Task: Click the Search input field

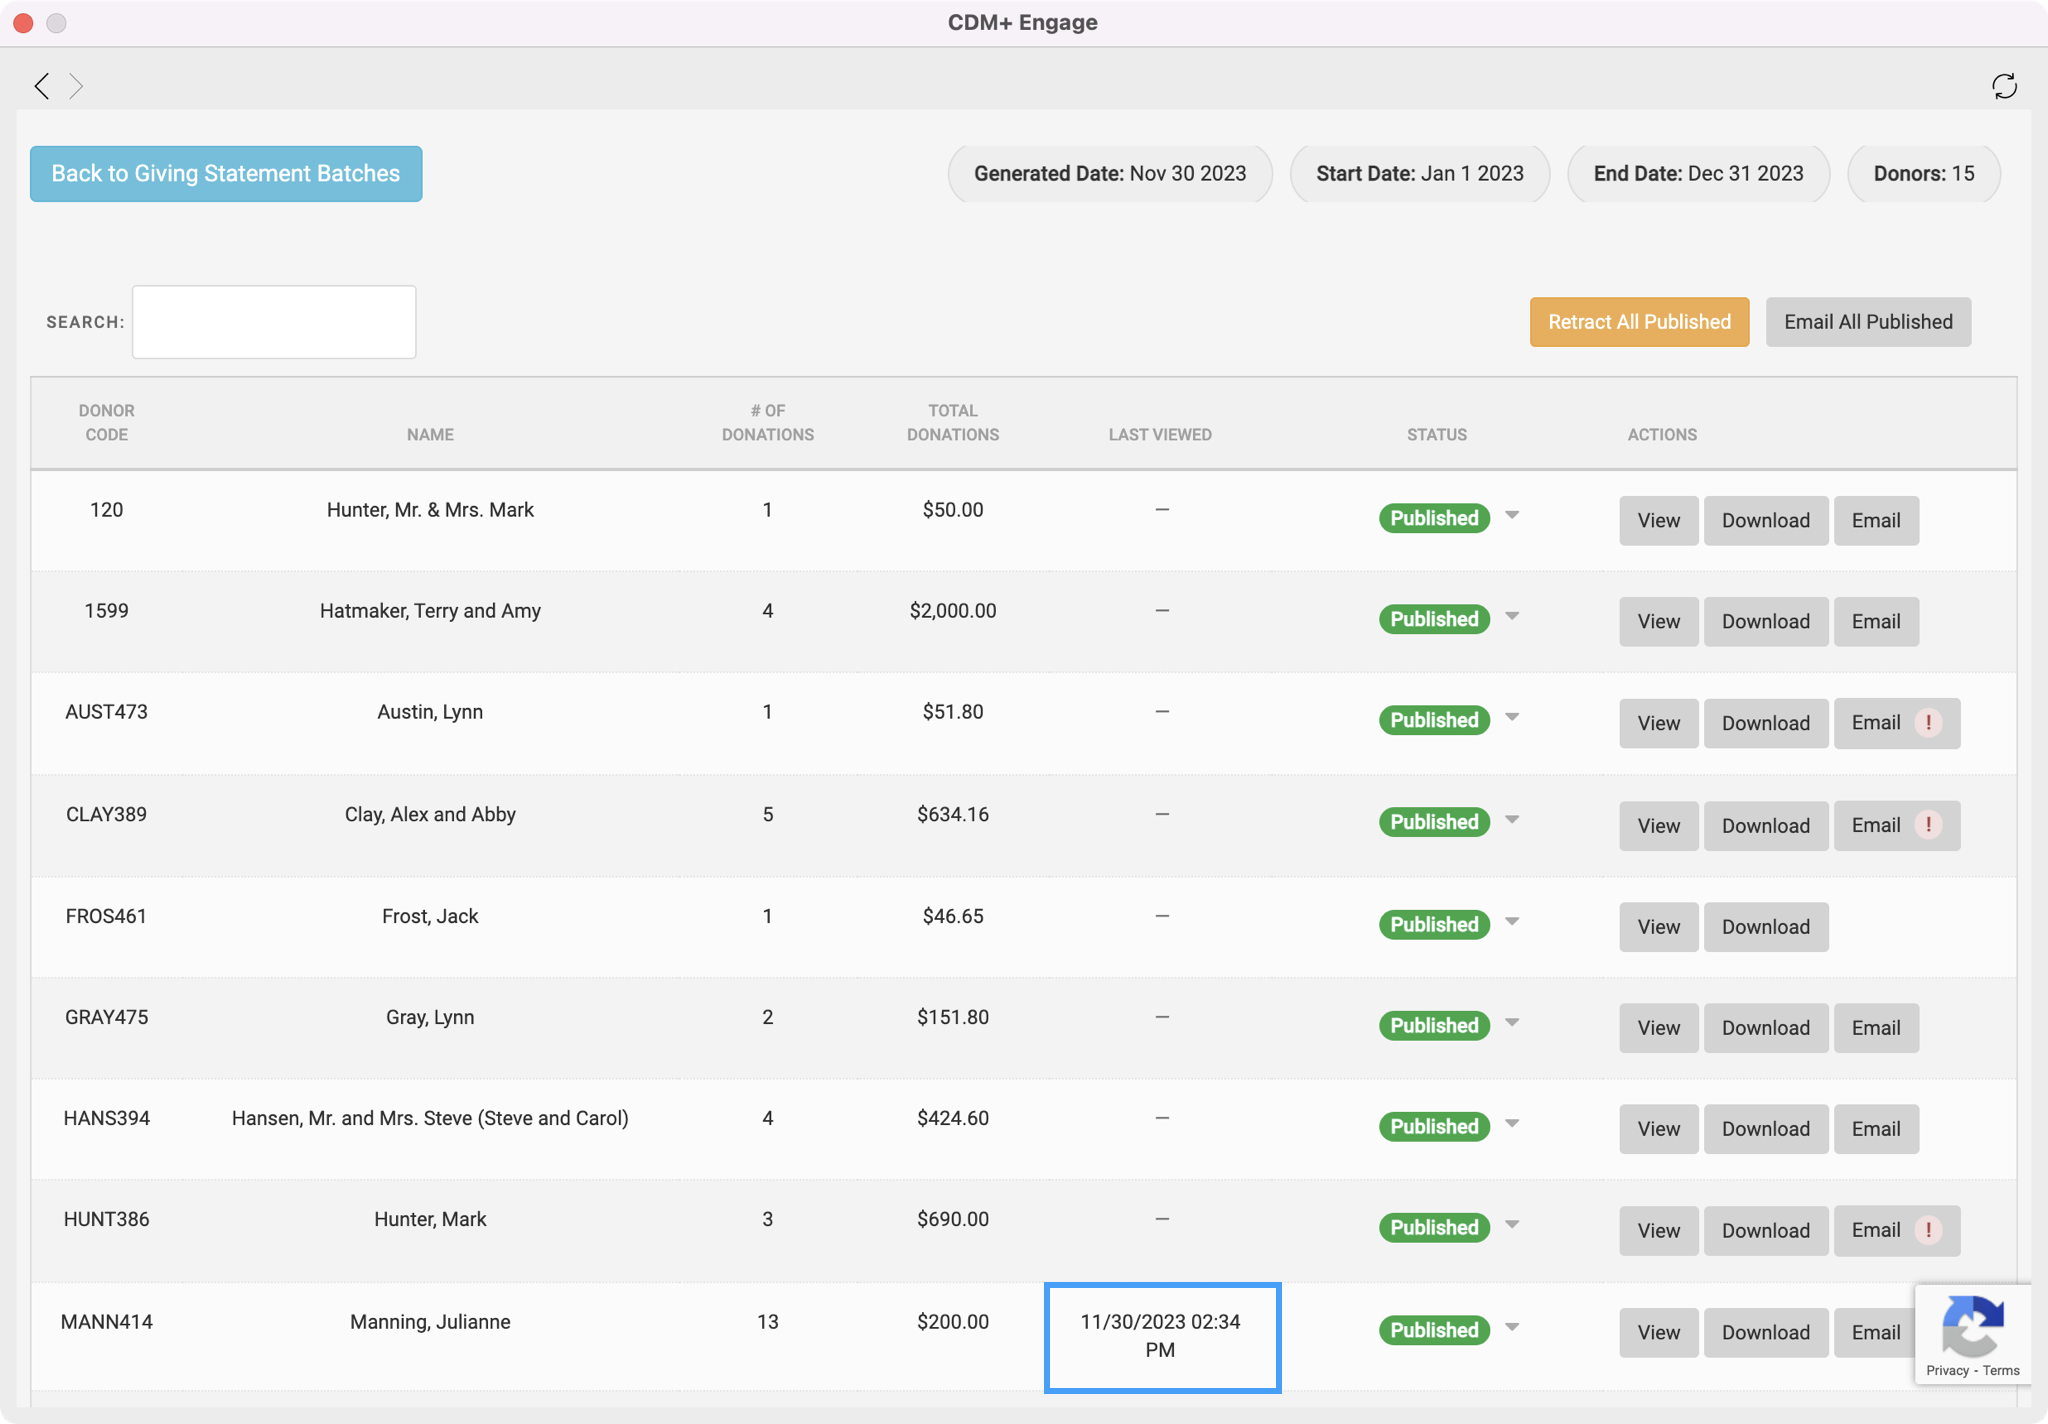Action: (274, 322)
